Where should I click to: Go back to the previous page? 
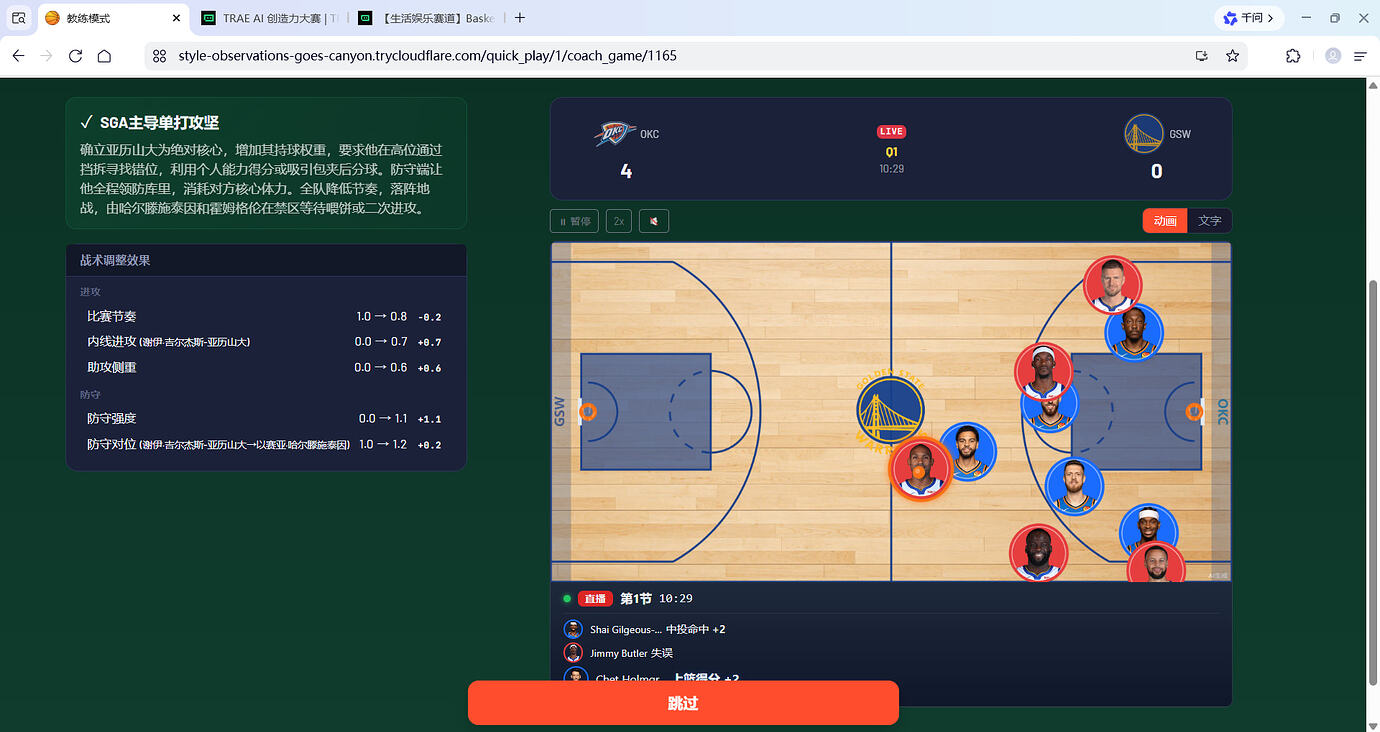(x=18, y=56)
